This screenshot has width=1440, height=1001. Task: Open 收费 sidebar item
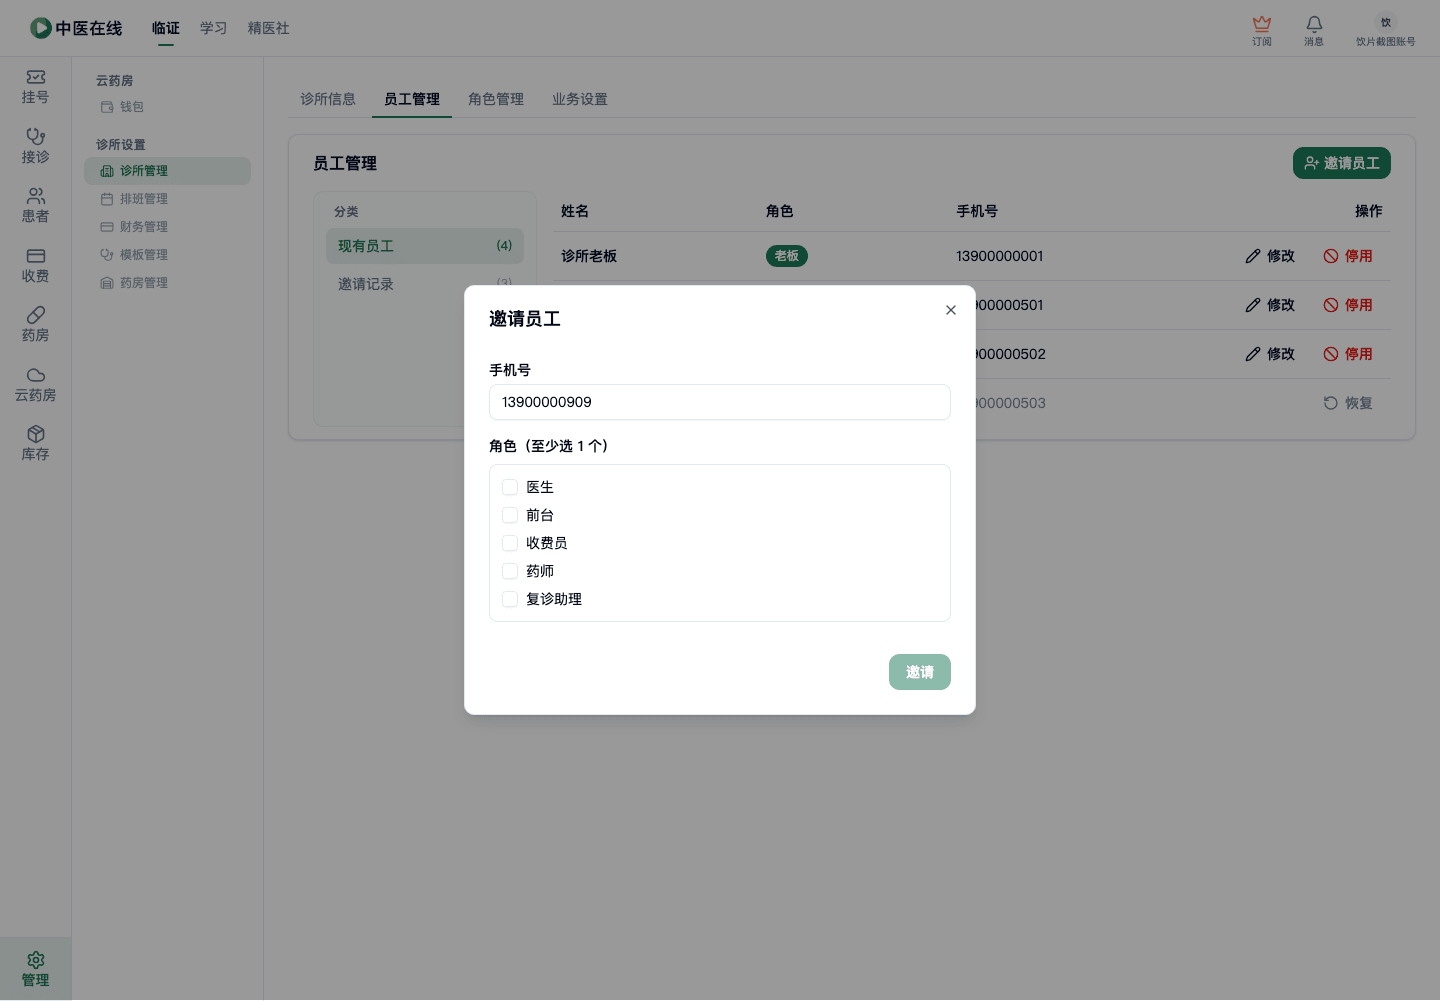[x=36, y=266]
